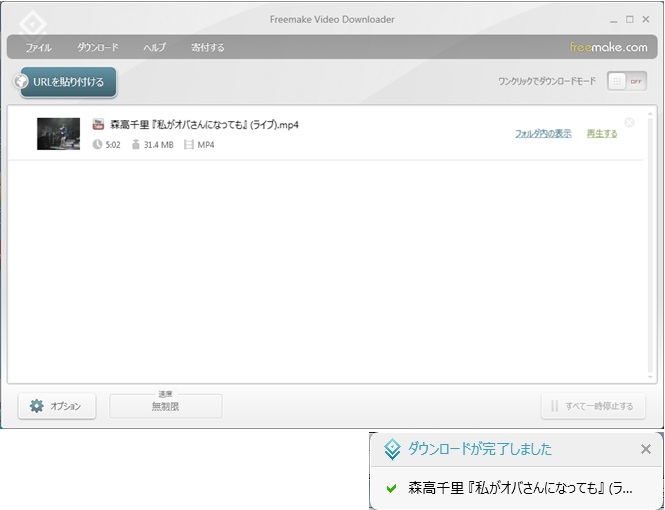Select the video thumbnail for 森高千里
This screenshot has height=510, width=665.
coord(59,134)
